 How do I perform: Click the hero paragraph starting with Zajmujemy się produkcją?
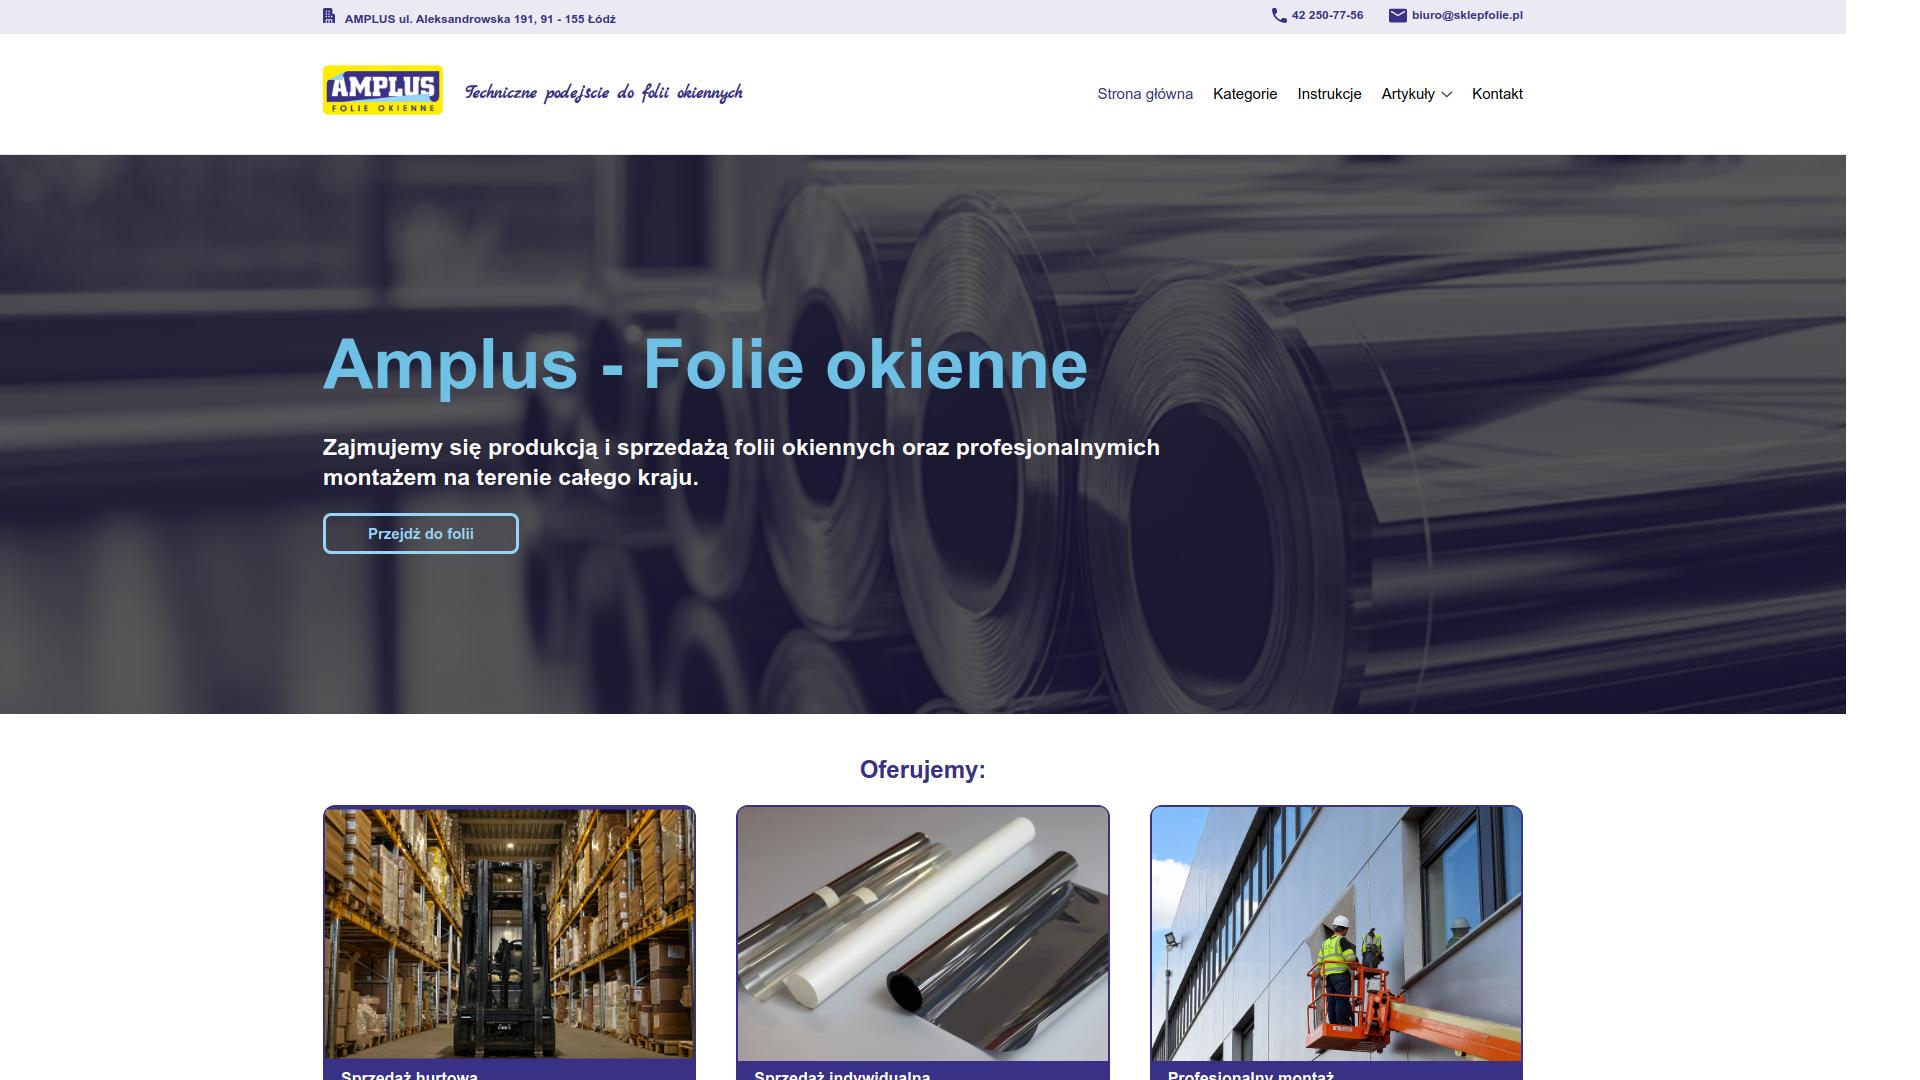coord(741,462)
